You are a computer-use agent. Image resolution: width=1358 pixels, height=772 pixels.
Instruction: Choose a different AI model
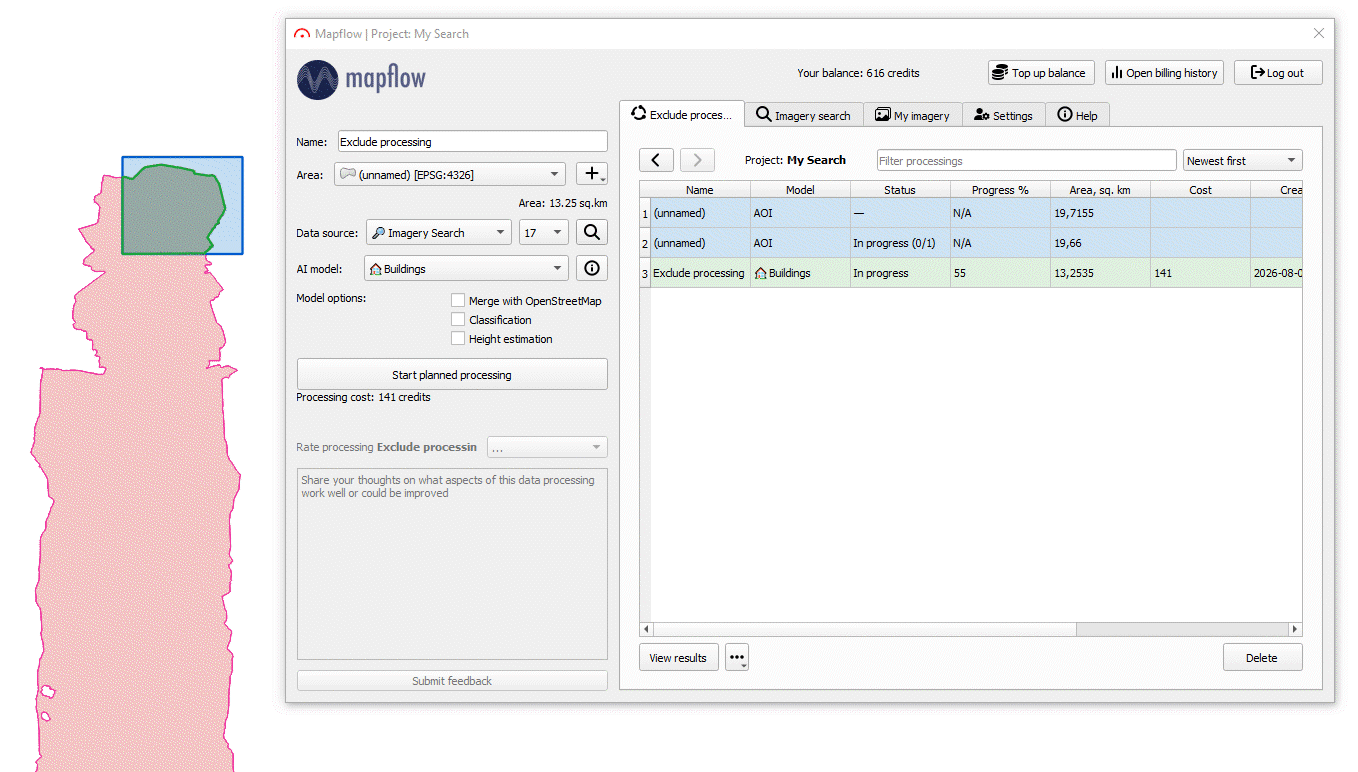[x=467, y=269]
